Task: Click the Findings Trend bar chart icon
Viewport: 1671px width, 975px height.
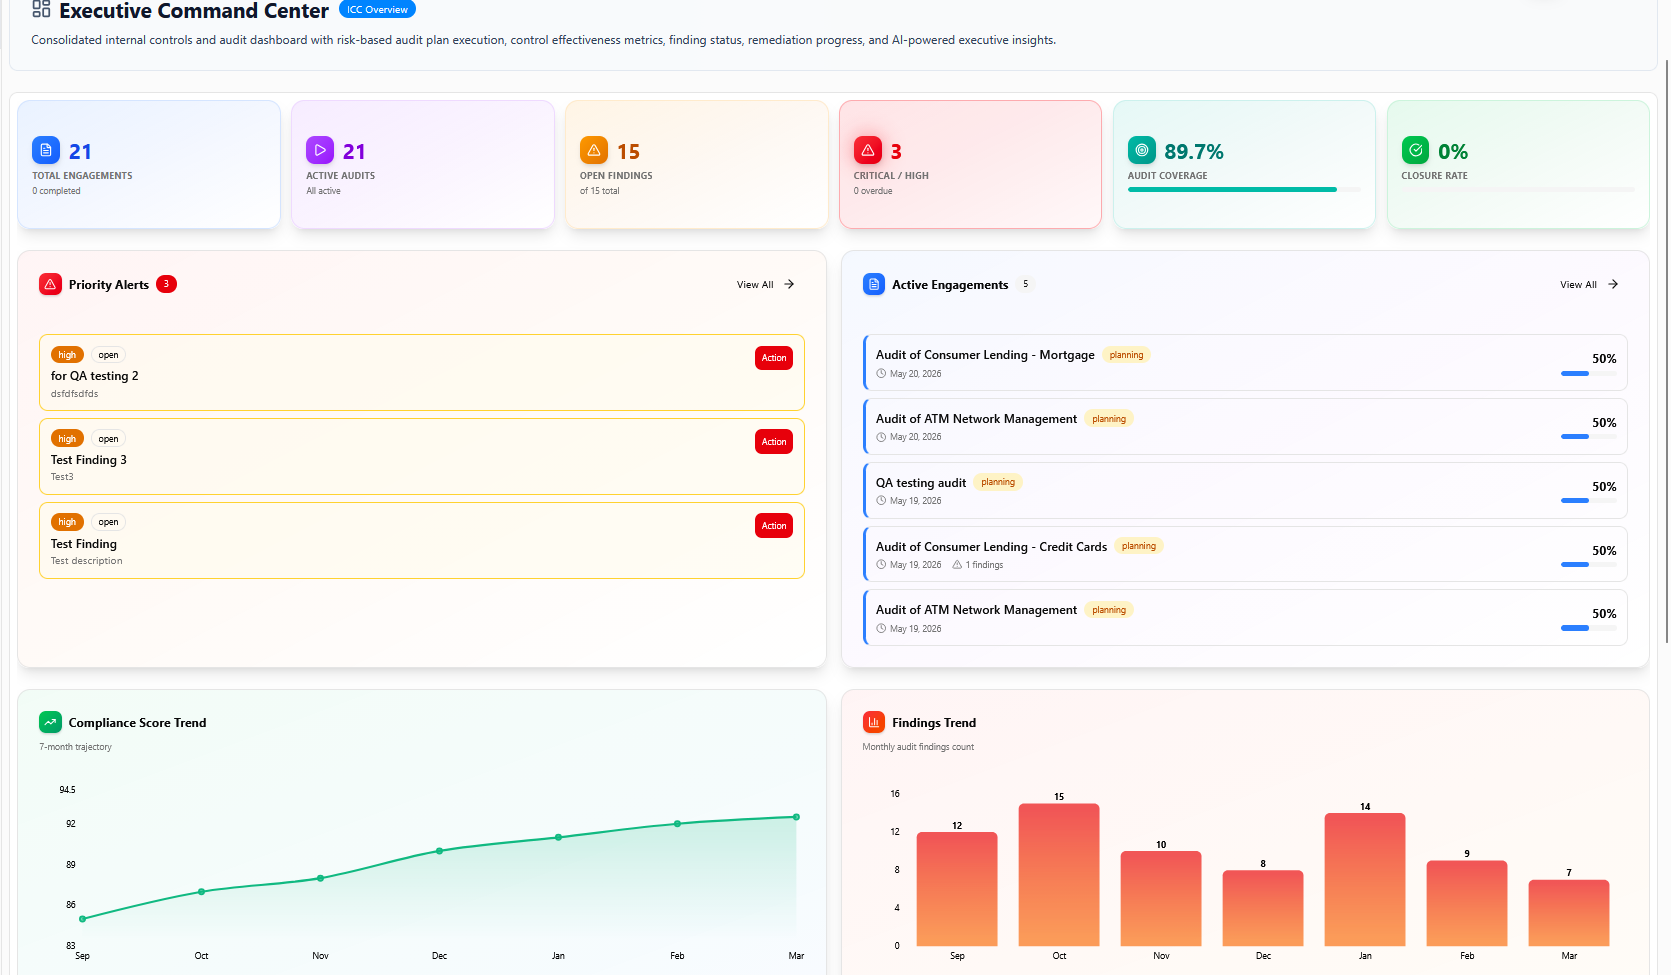Action: point(874,722)
